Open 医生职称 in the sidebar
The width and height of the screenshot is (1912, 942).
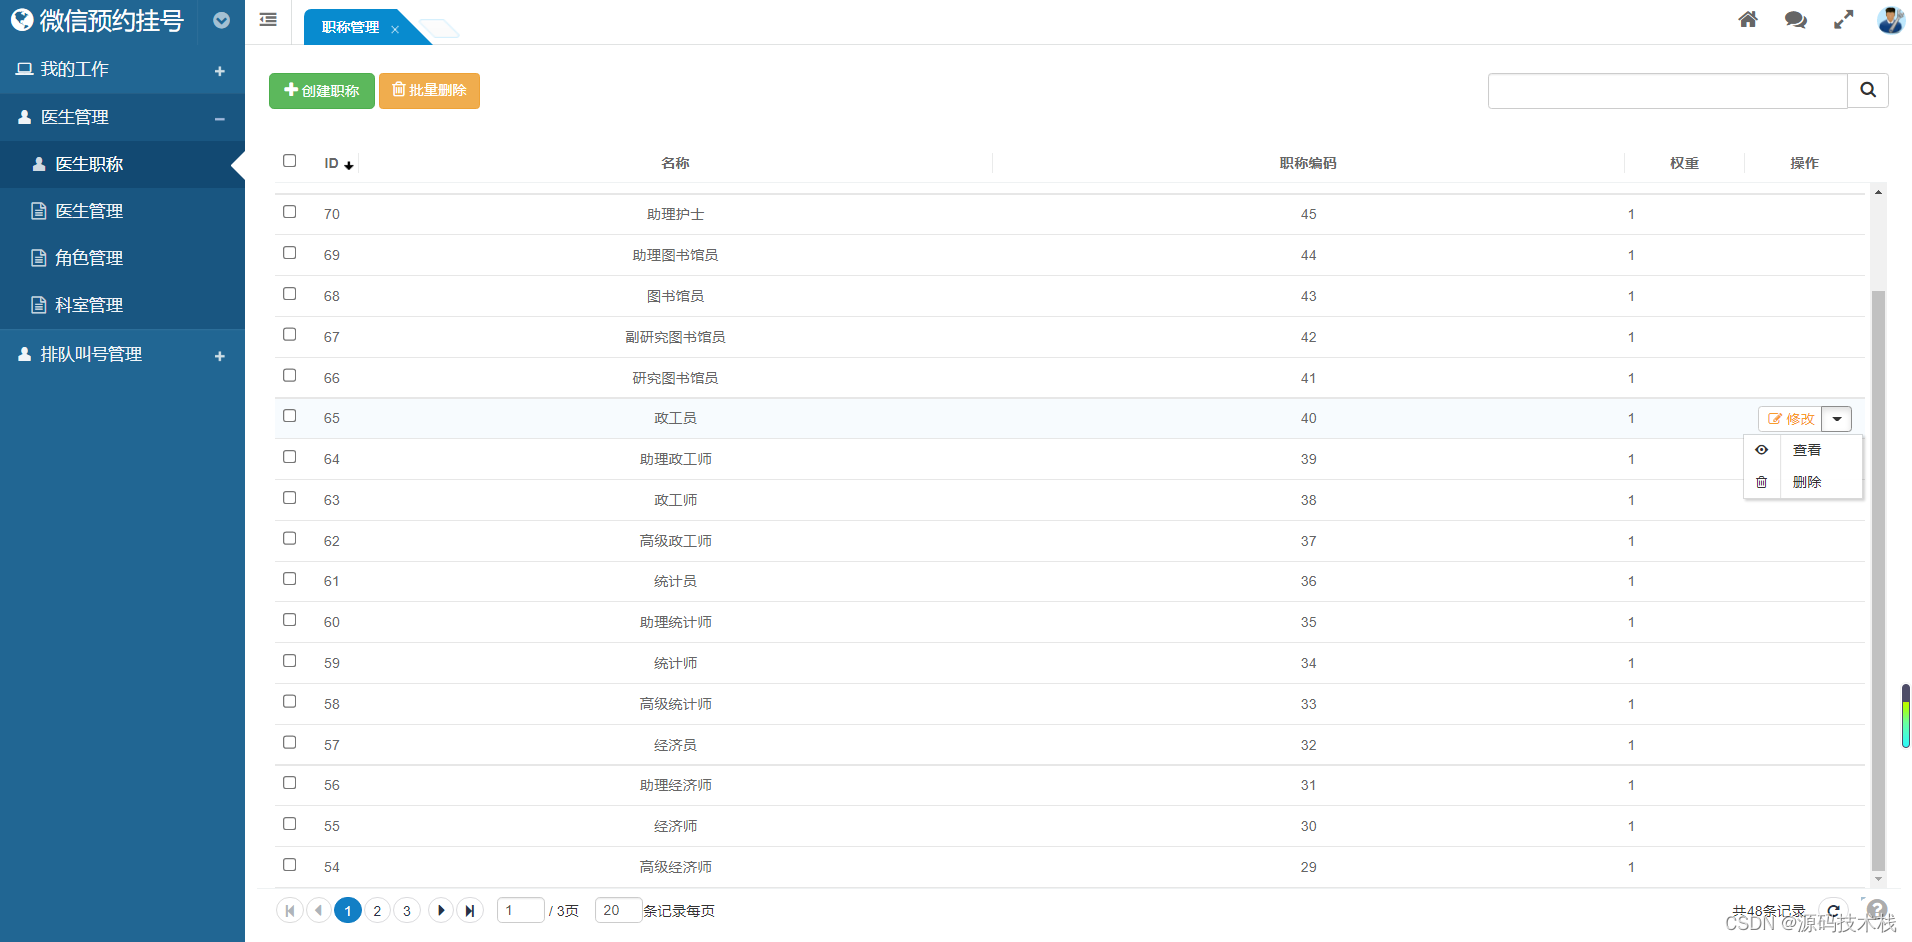122,164
